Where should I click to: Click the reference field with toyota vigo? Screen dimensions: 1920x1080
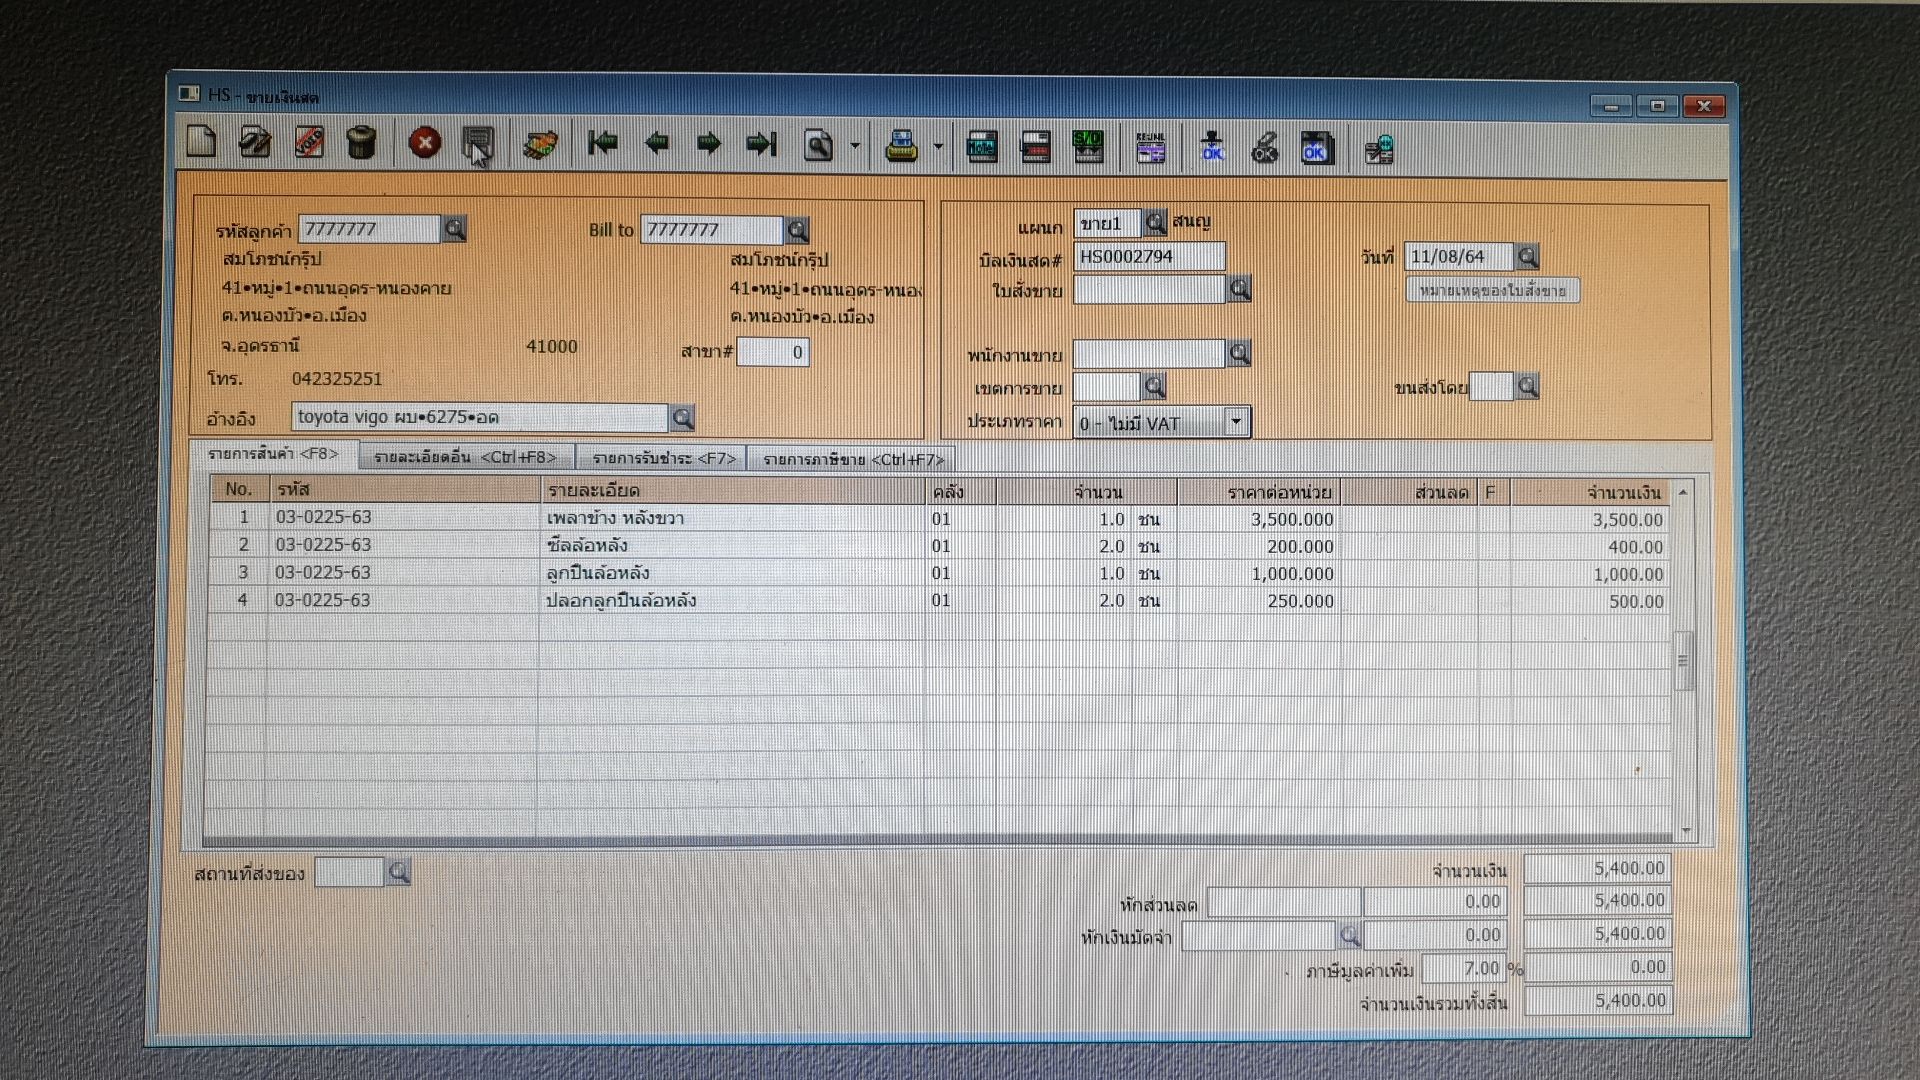480,417
